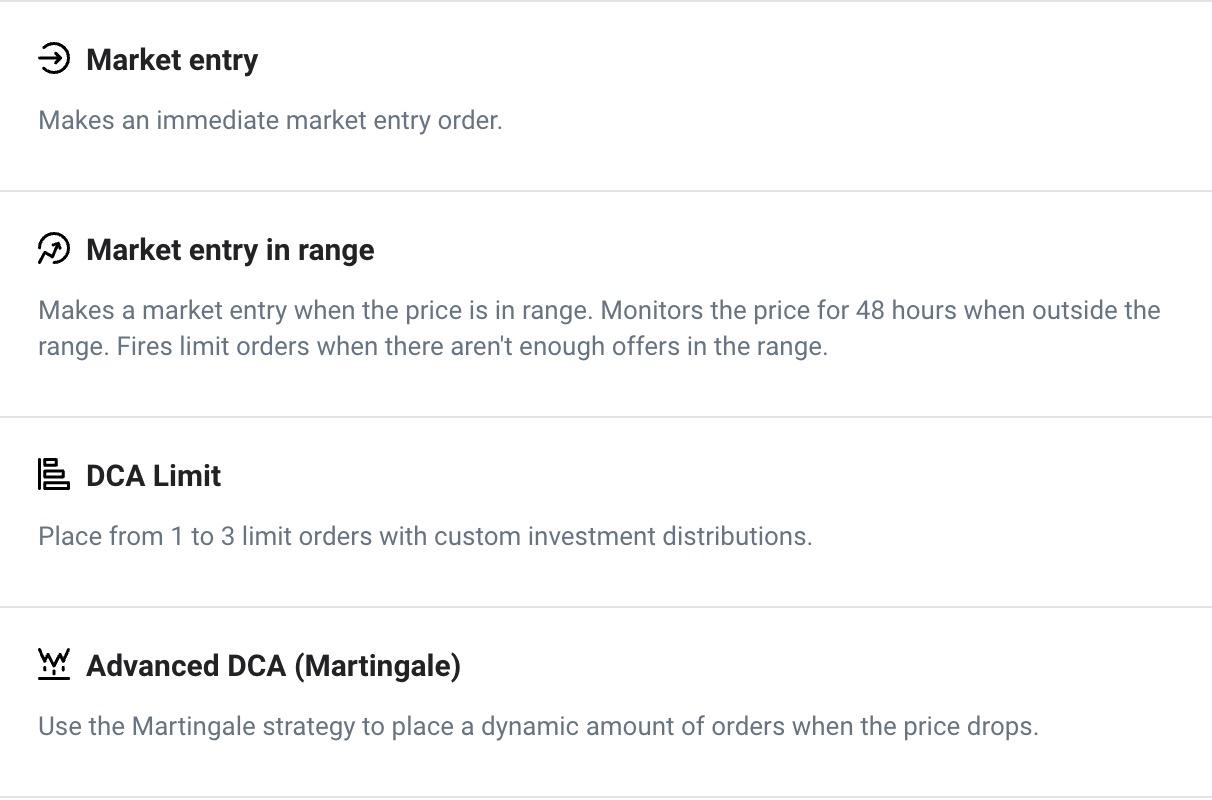
Task: Choose the DCA Limit heading
Action: tap(154, 475)
